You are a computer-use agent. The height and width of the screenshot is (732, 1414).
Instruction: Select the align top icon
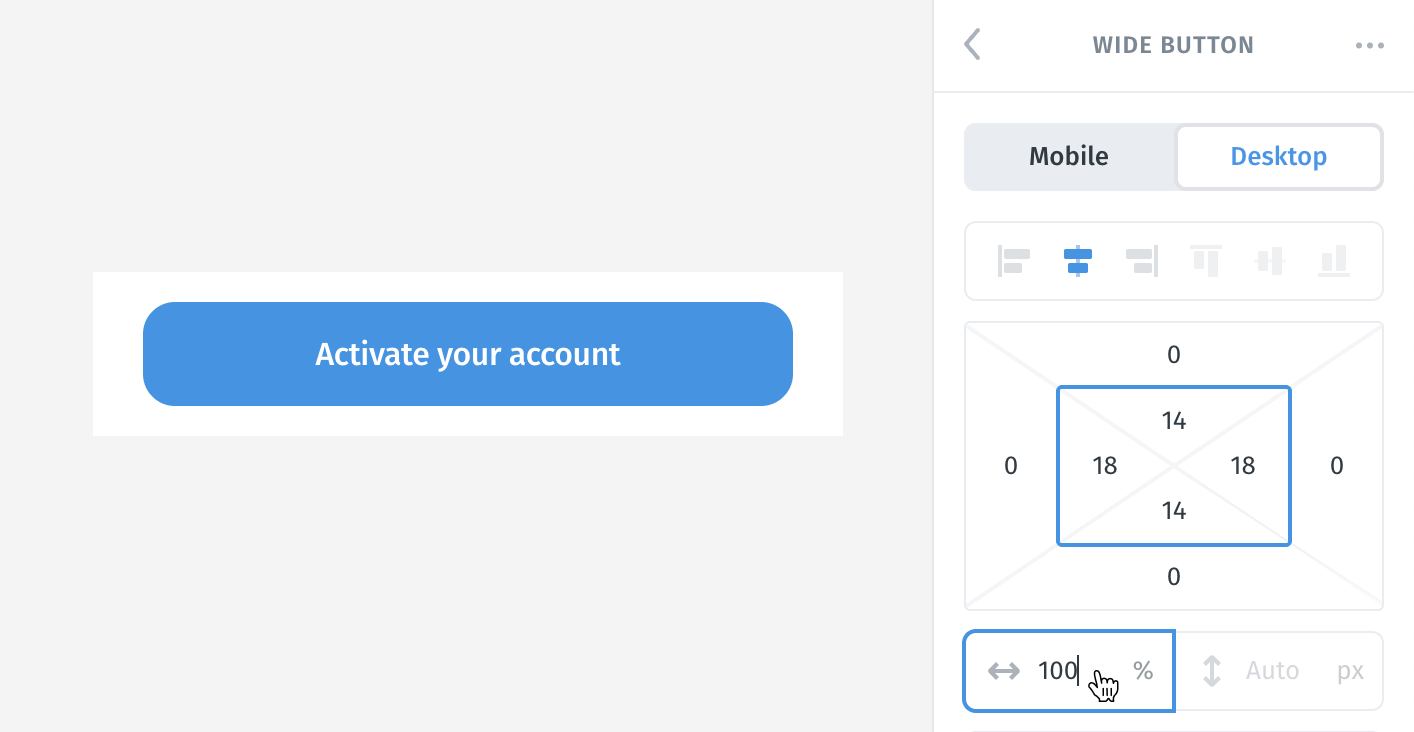[x=1205, y=261]
